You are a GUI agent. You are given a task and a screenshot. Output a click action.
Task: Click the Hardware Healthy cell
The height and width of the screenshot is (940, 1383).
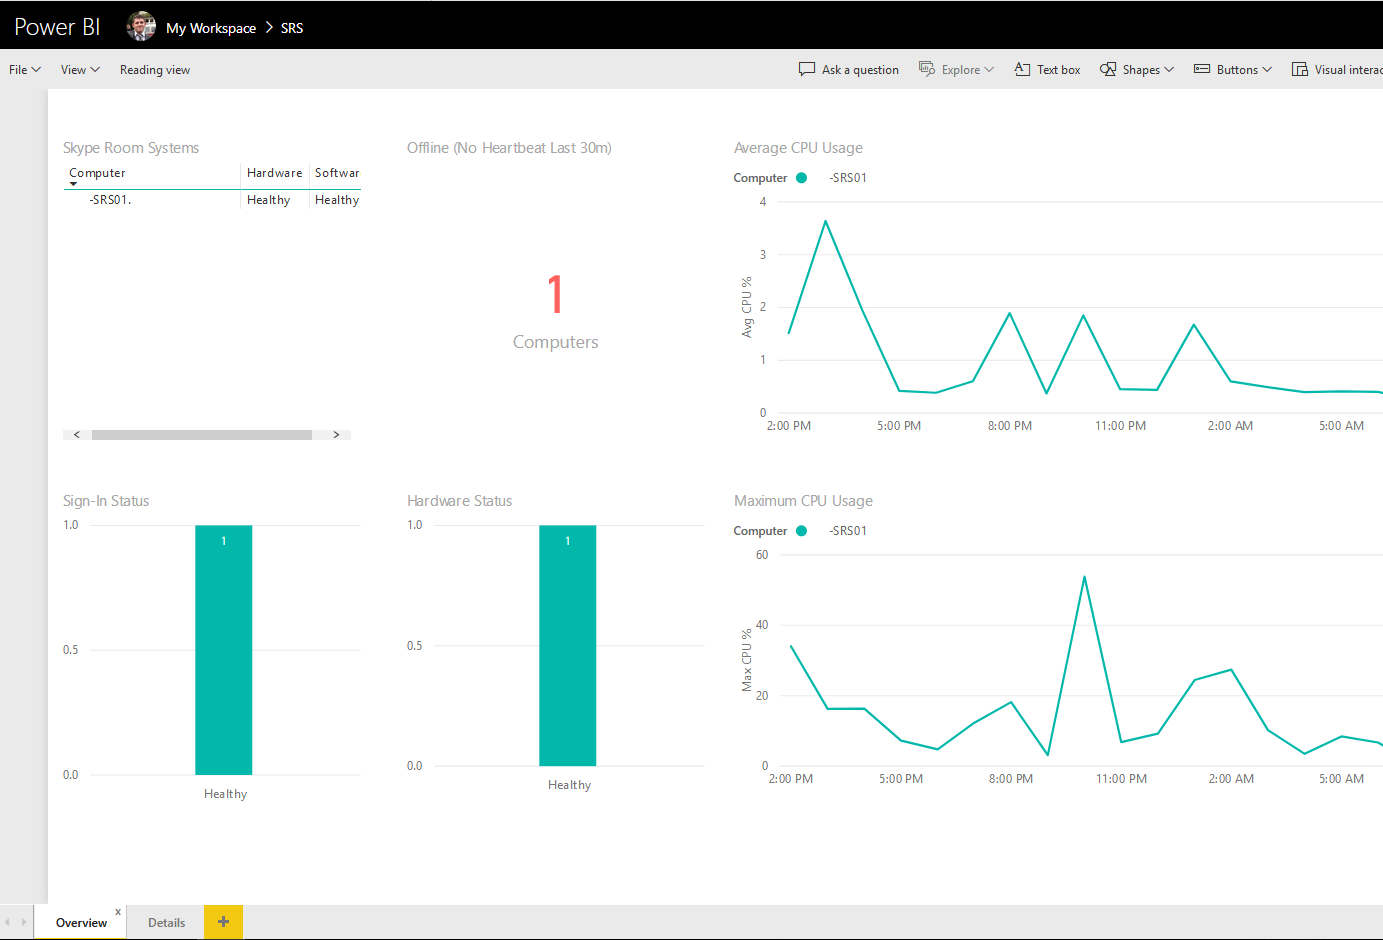click(x=268, y=200)
